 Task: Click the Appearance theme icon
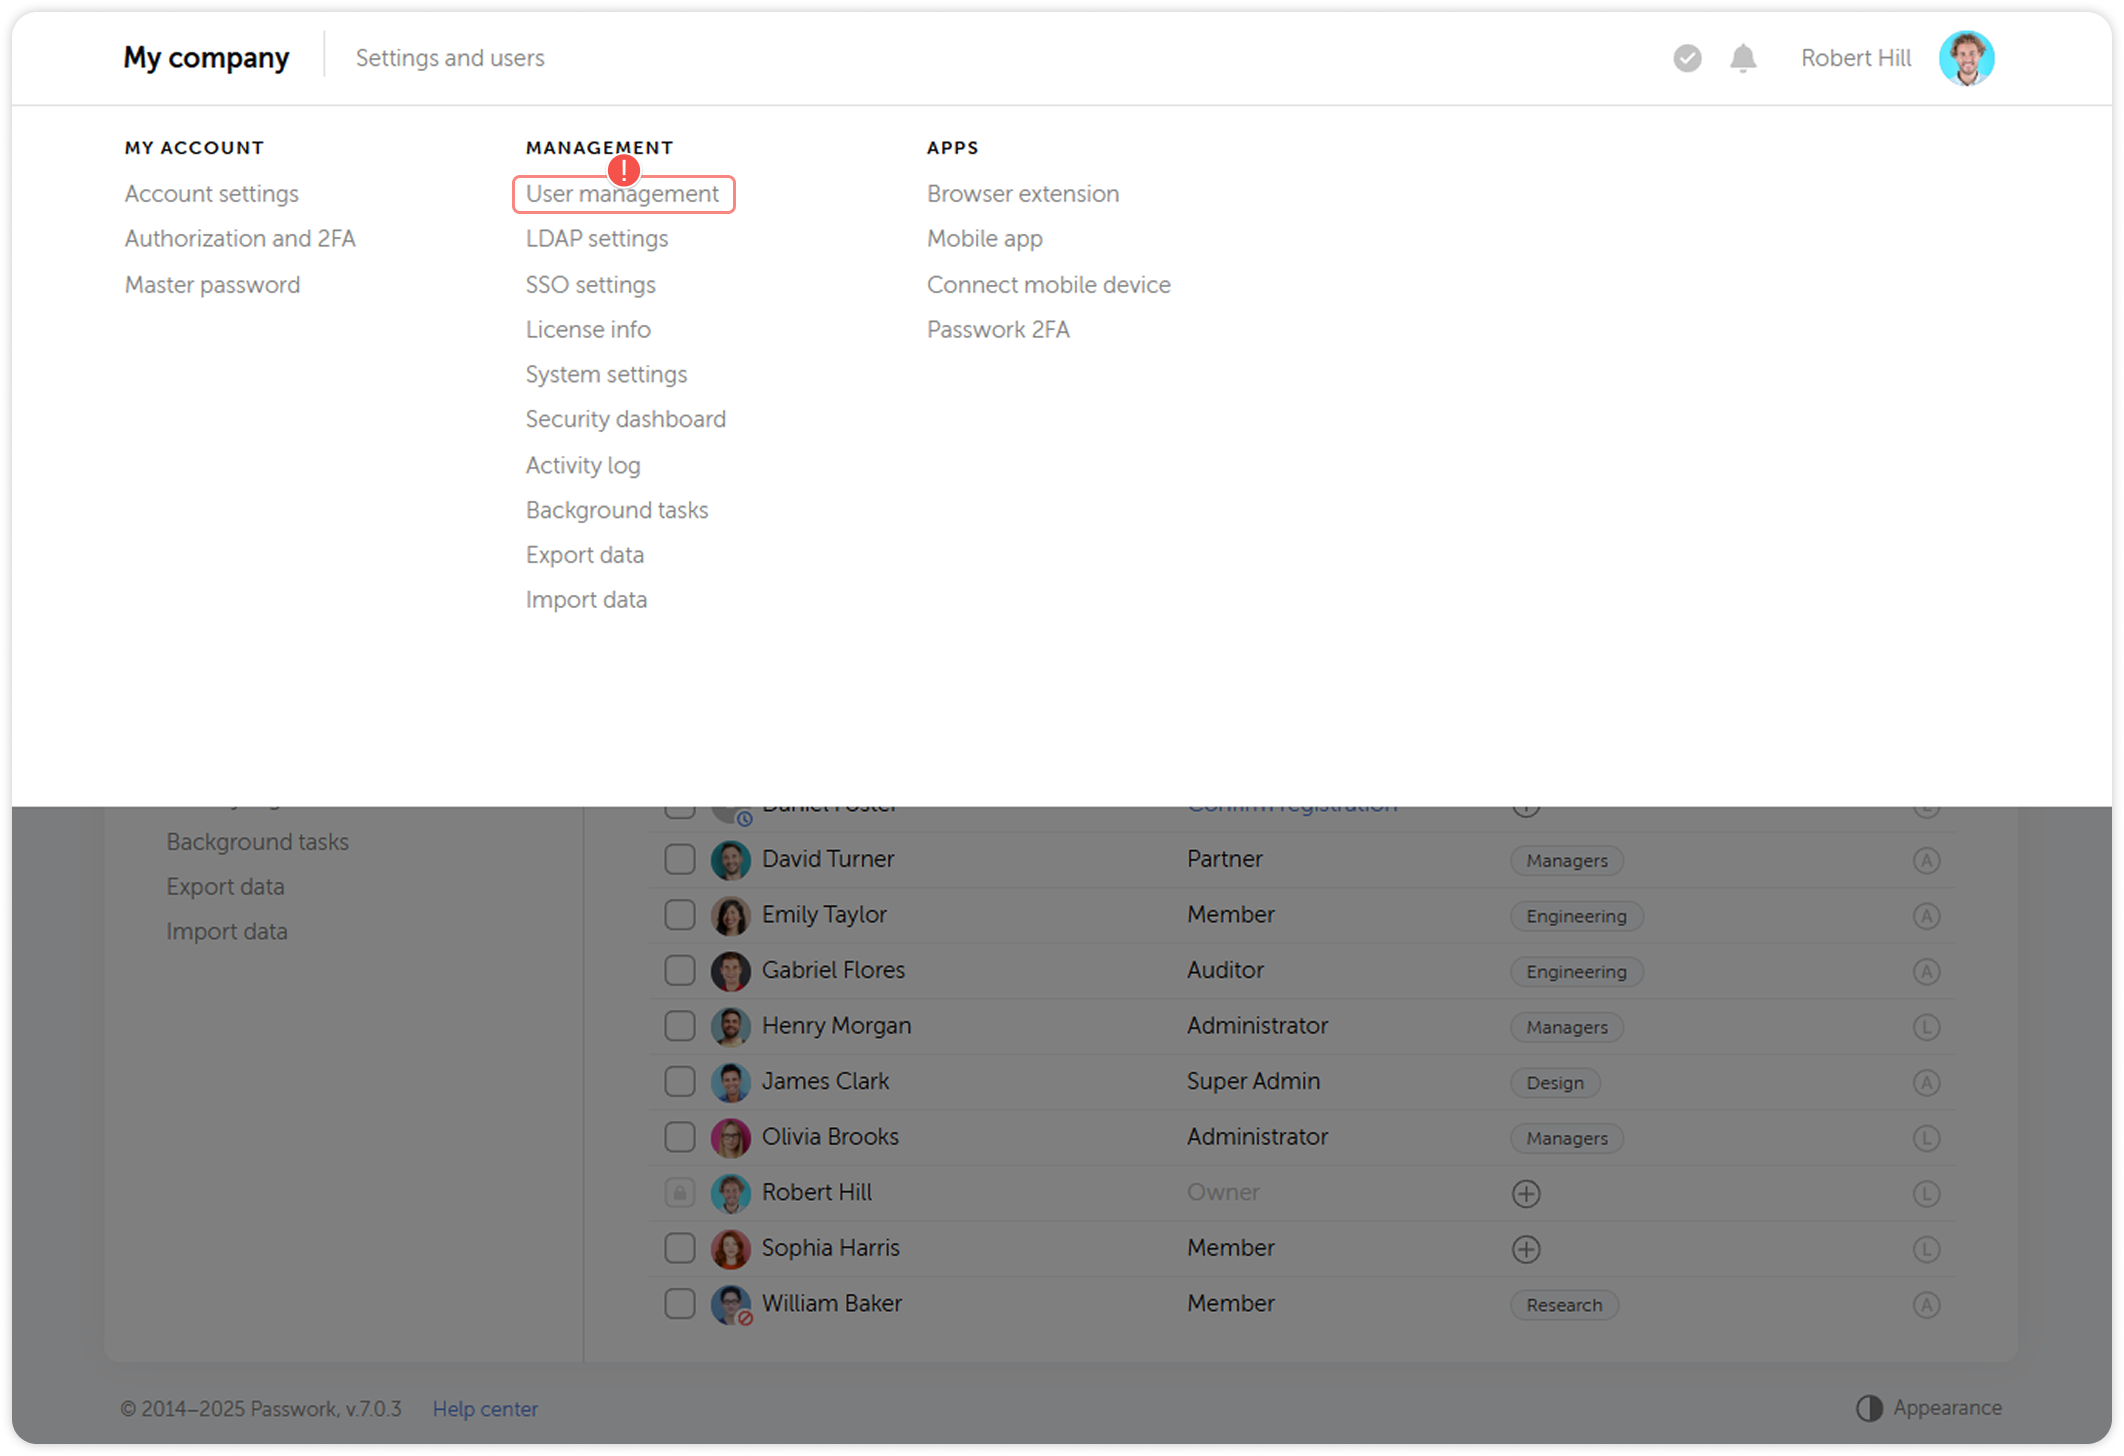[x=1869, y=1408]
